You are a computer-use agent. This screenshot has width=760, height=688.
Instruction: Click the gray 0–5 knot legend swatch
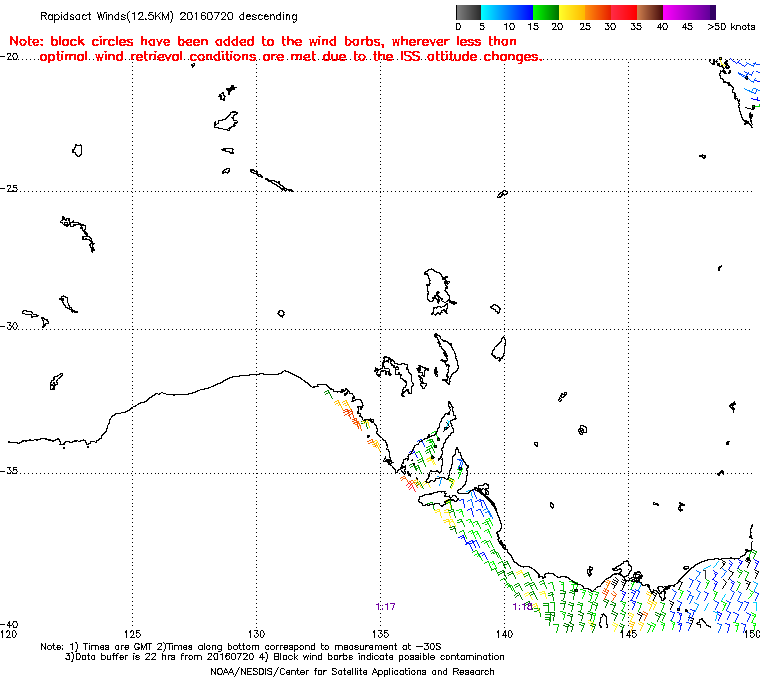pos(468,12)
